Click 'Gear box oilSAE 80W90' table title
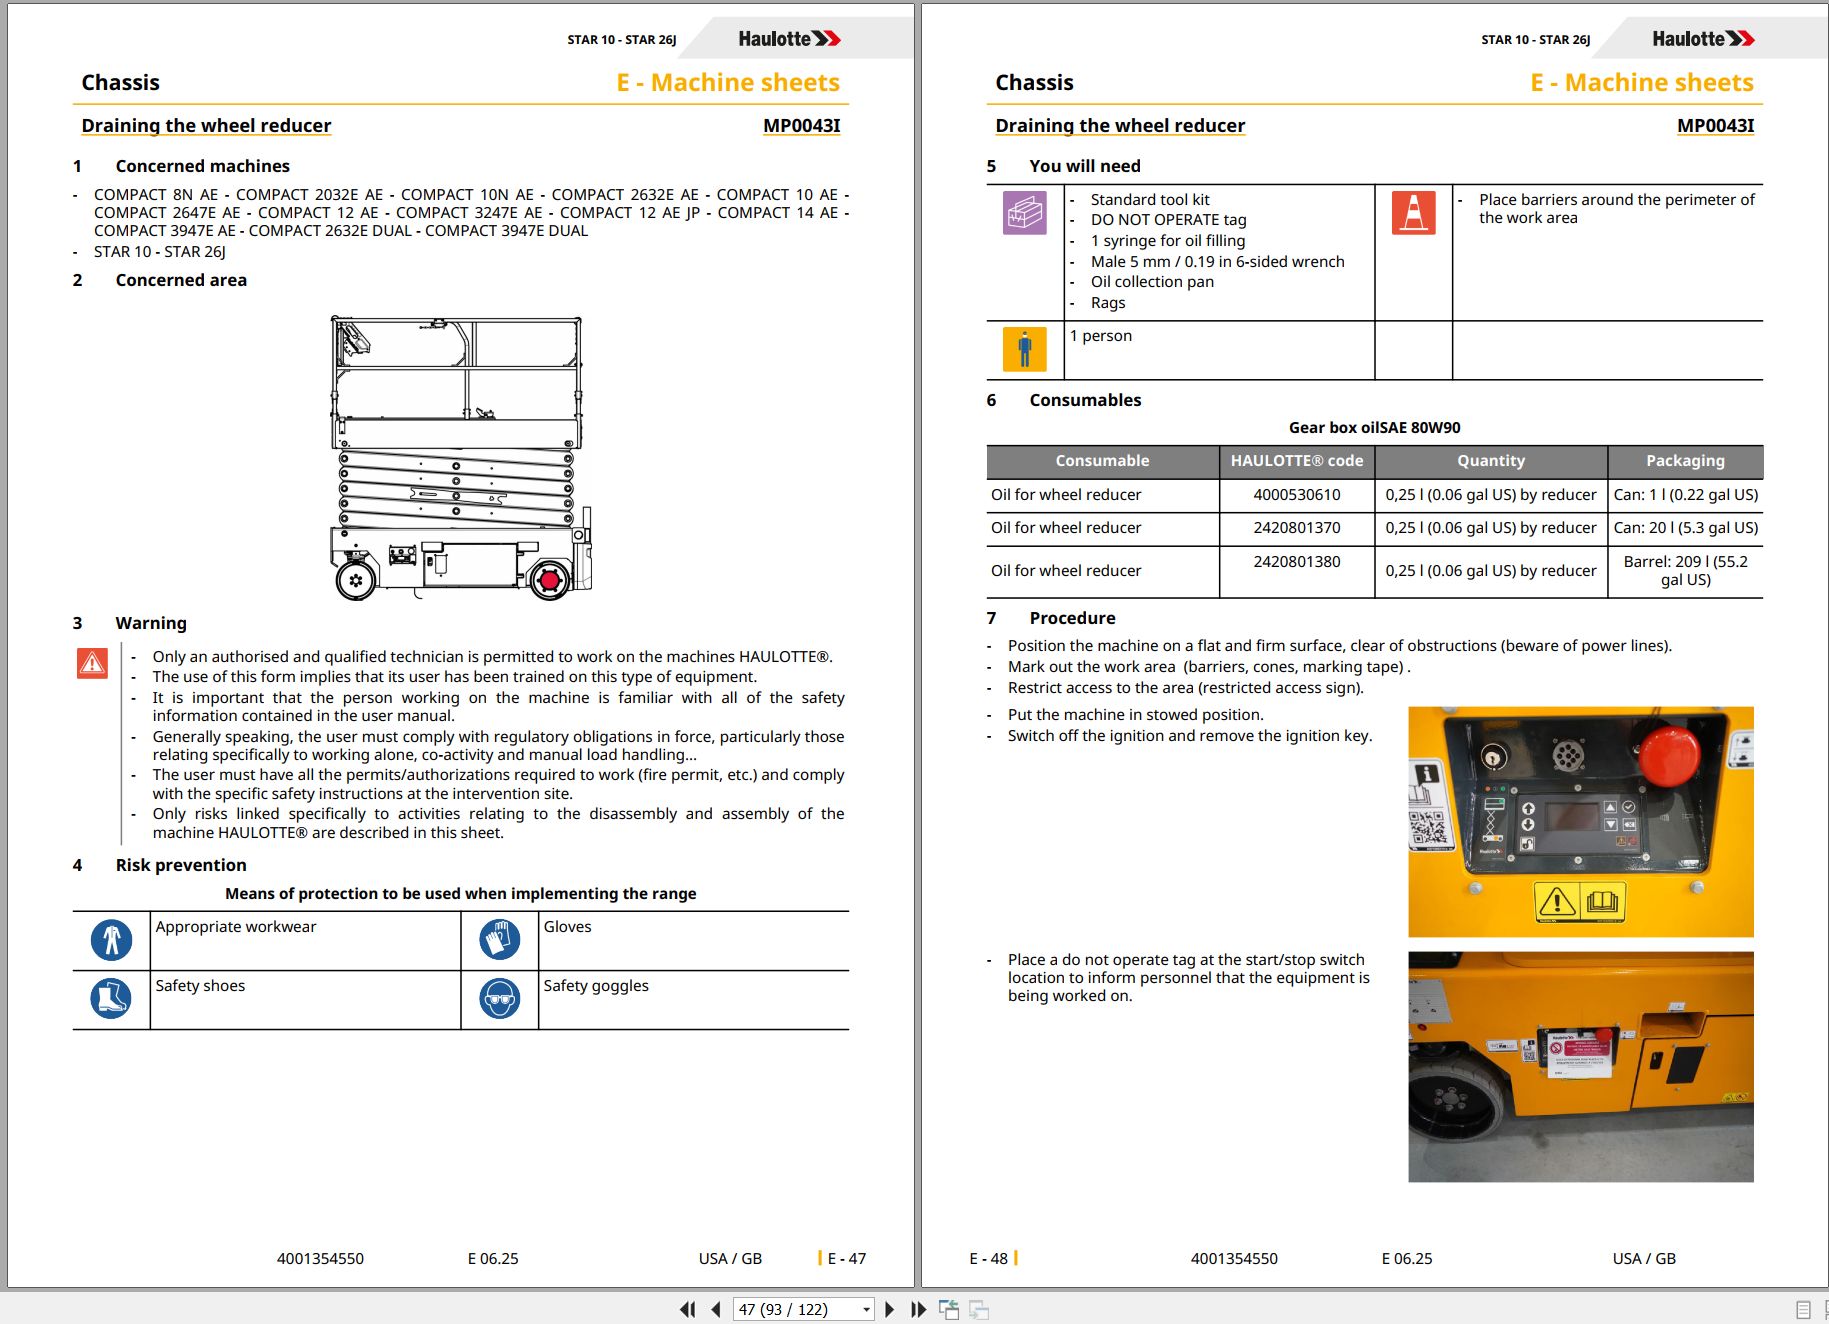 point(1374,427)
